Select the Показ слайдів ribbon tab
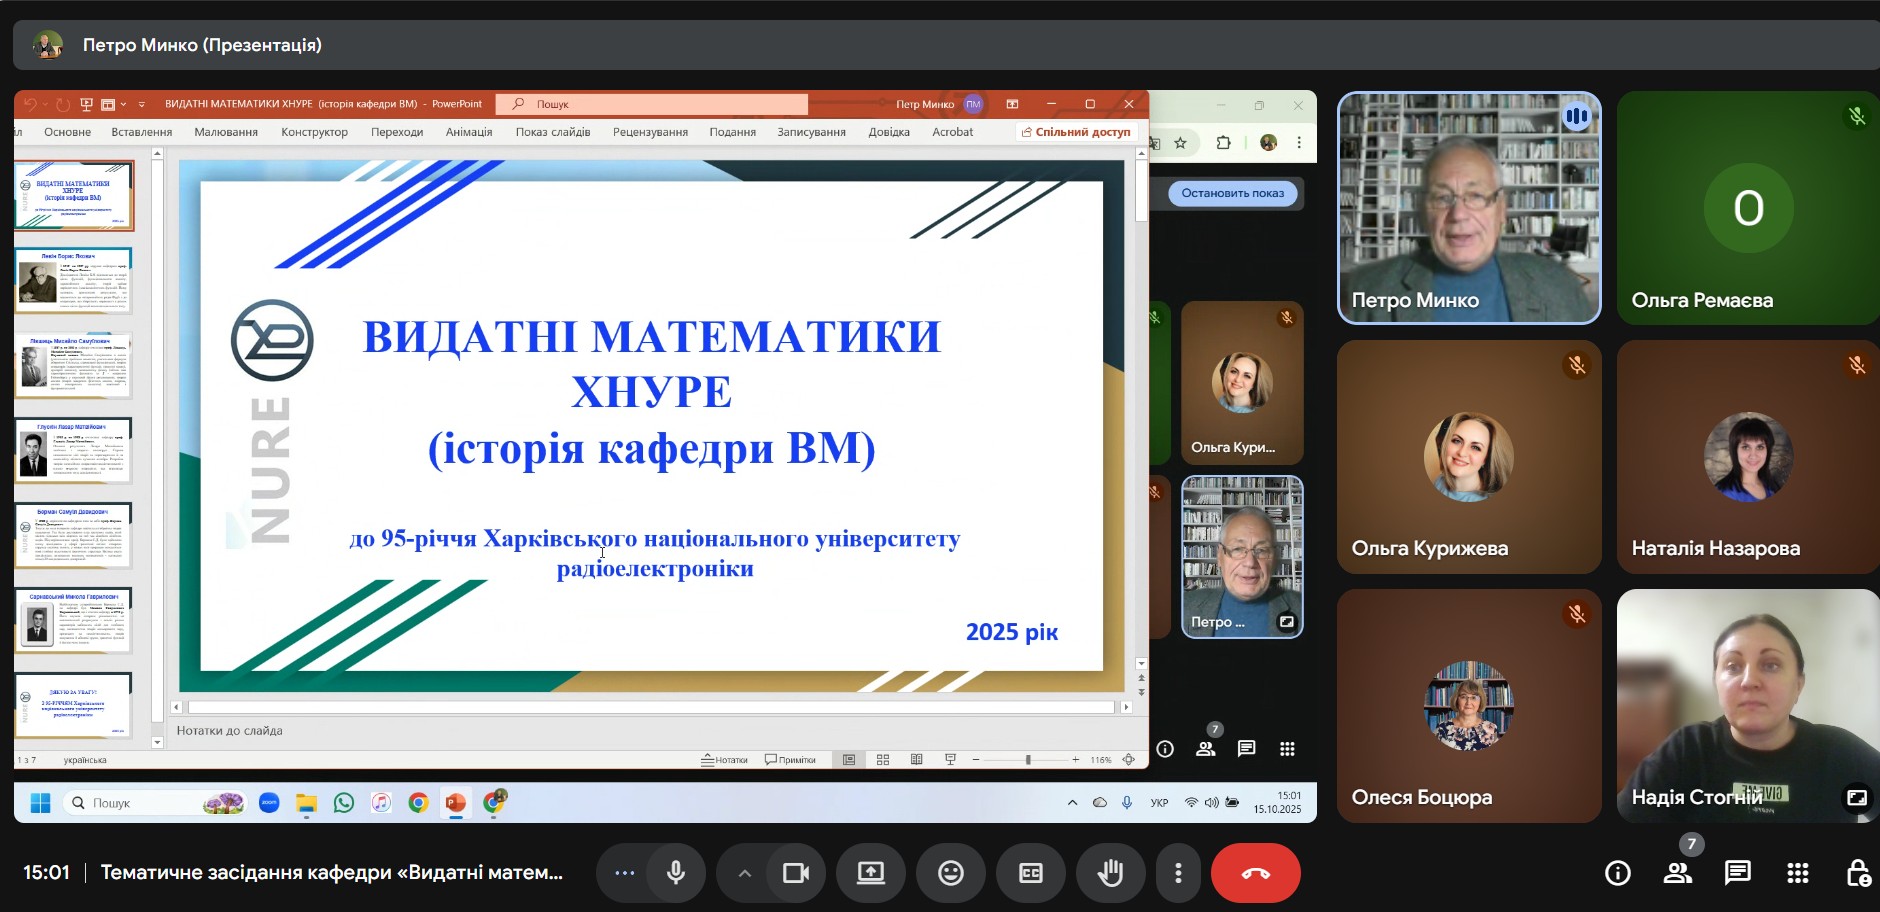 552,132
